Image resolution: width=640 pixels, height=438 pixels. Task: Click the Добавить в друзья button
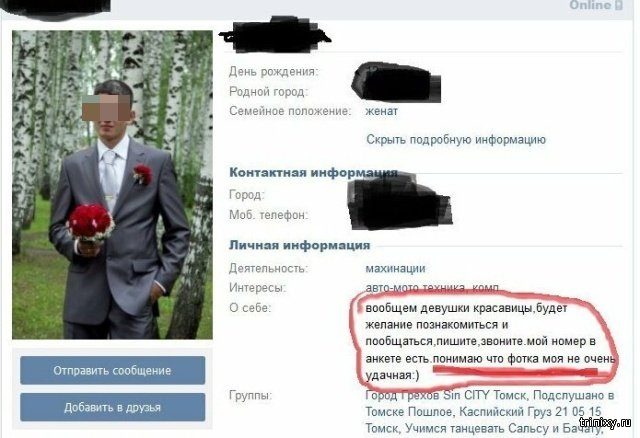pyautogui.click(x=113, y=407)
